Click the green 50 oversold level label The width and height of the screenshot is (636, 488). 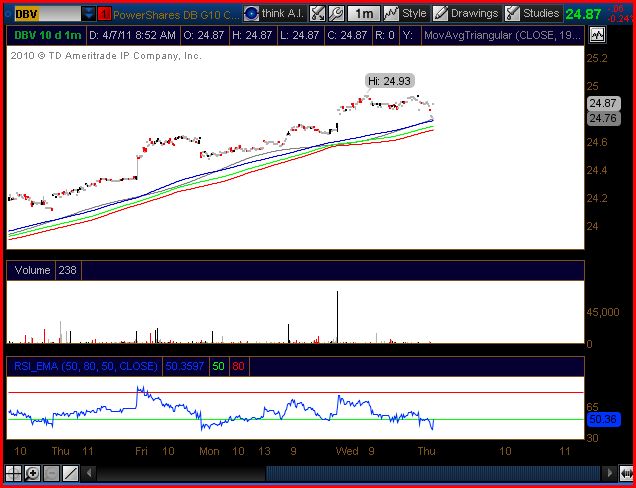click(219, 366)
